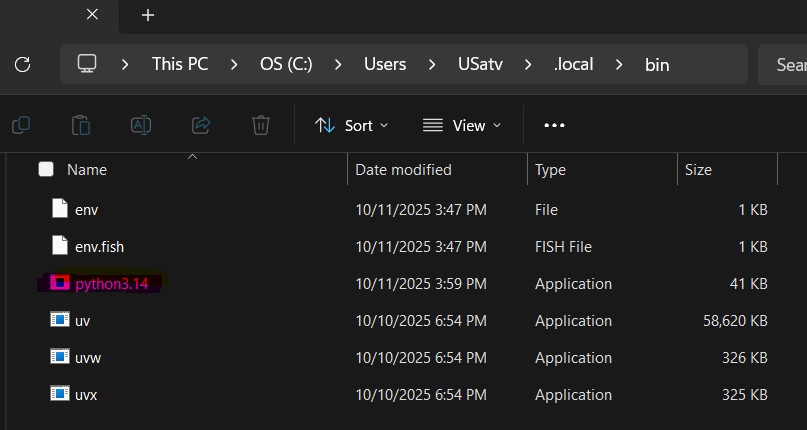Navigate to .local in the breadcrumb path
This screenshot has height=430, width=807.
[573, 64]
